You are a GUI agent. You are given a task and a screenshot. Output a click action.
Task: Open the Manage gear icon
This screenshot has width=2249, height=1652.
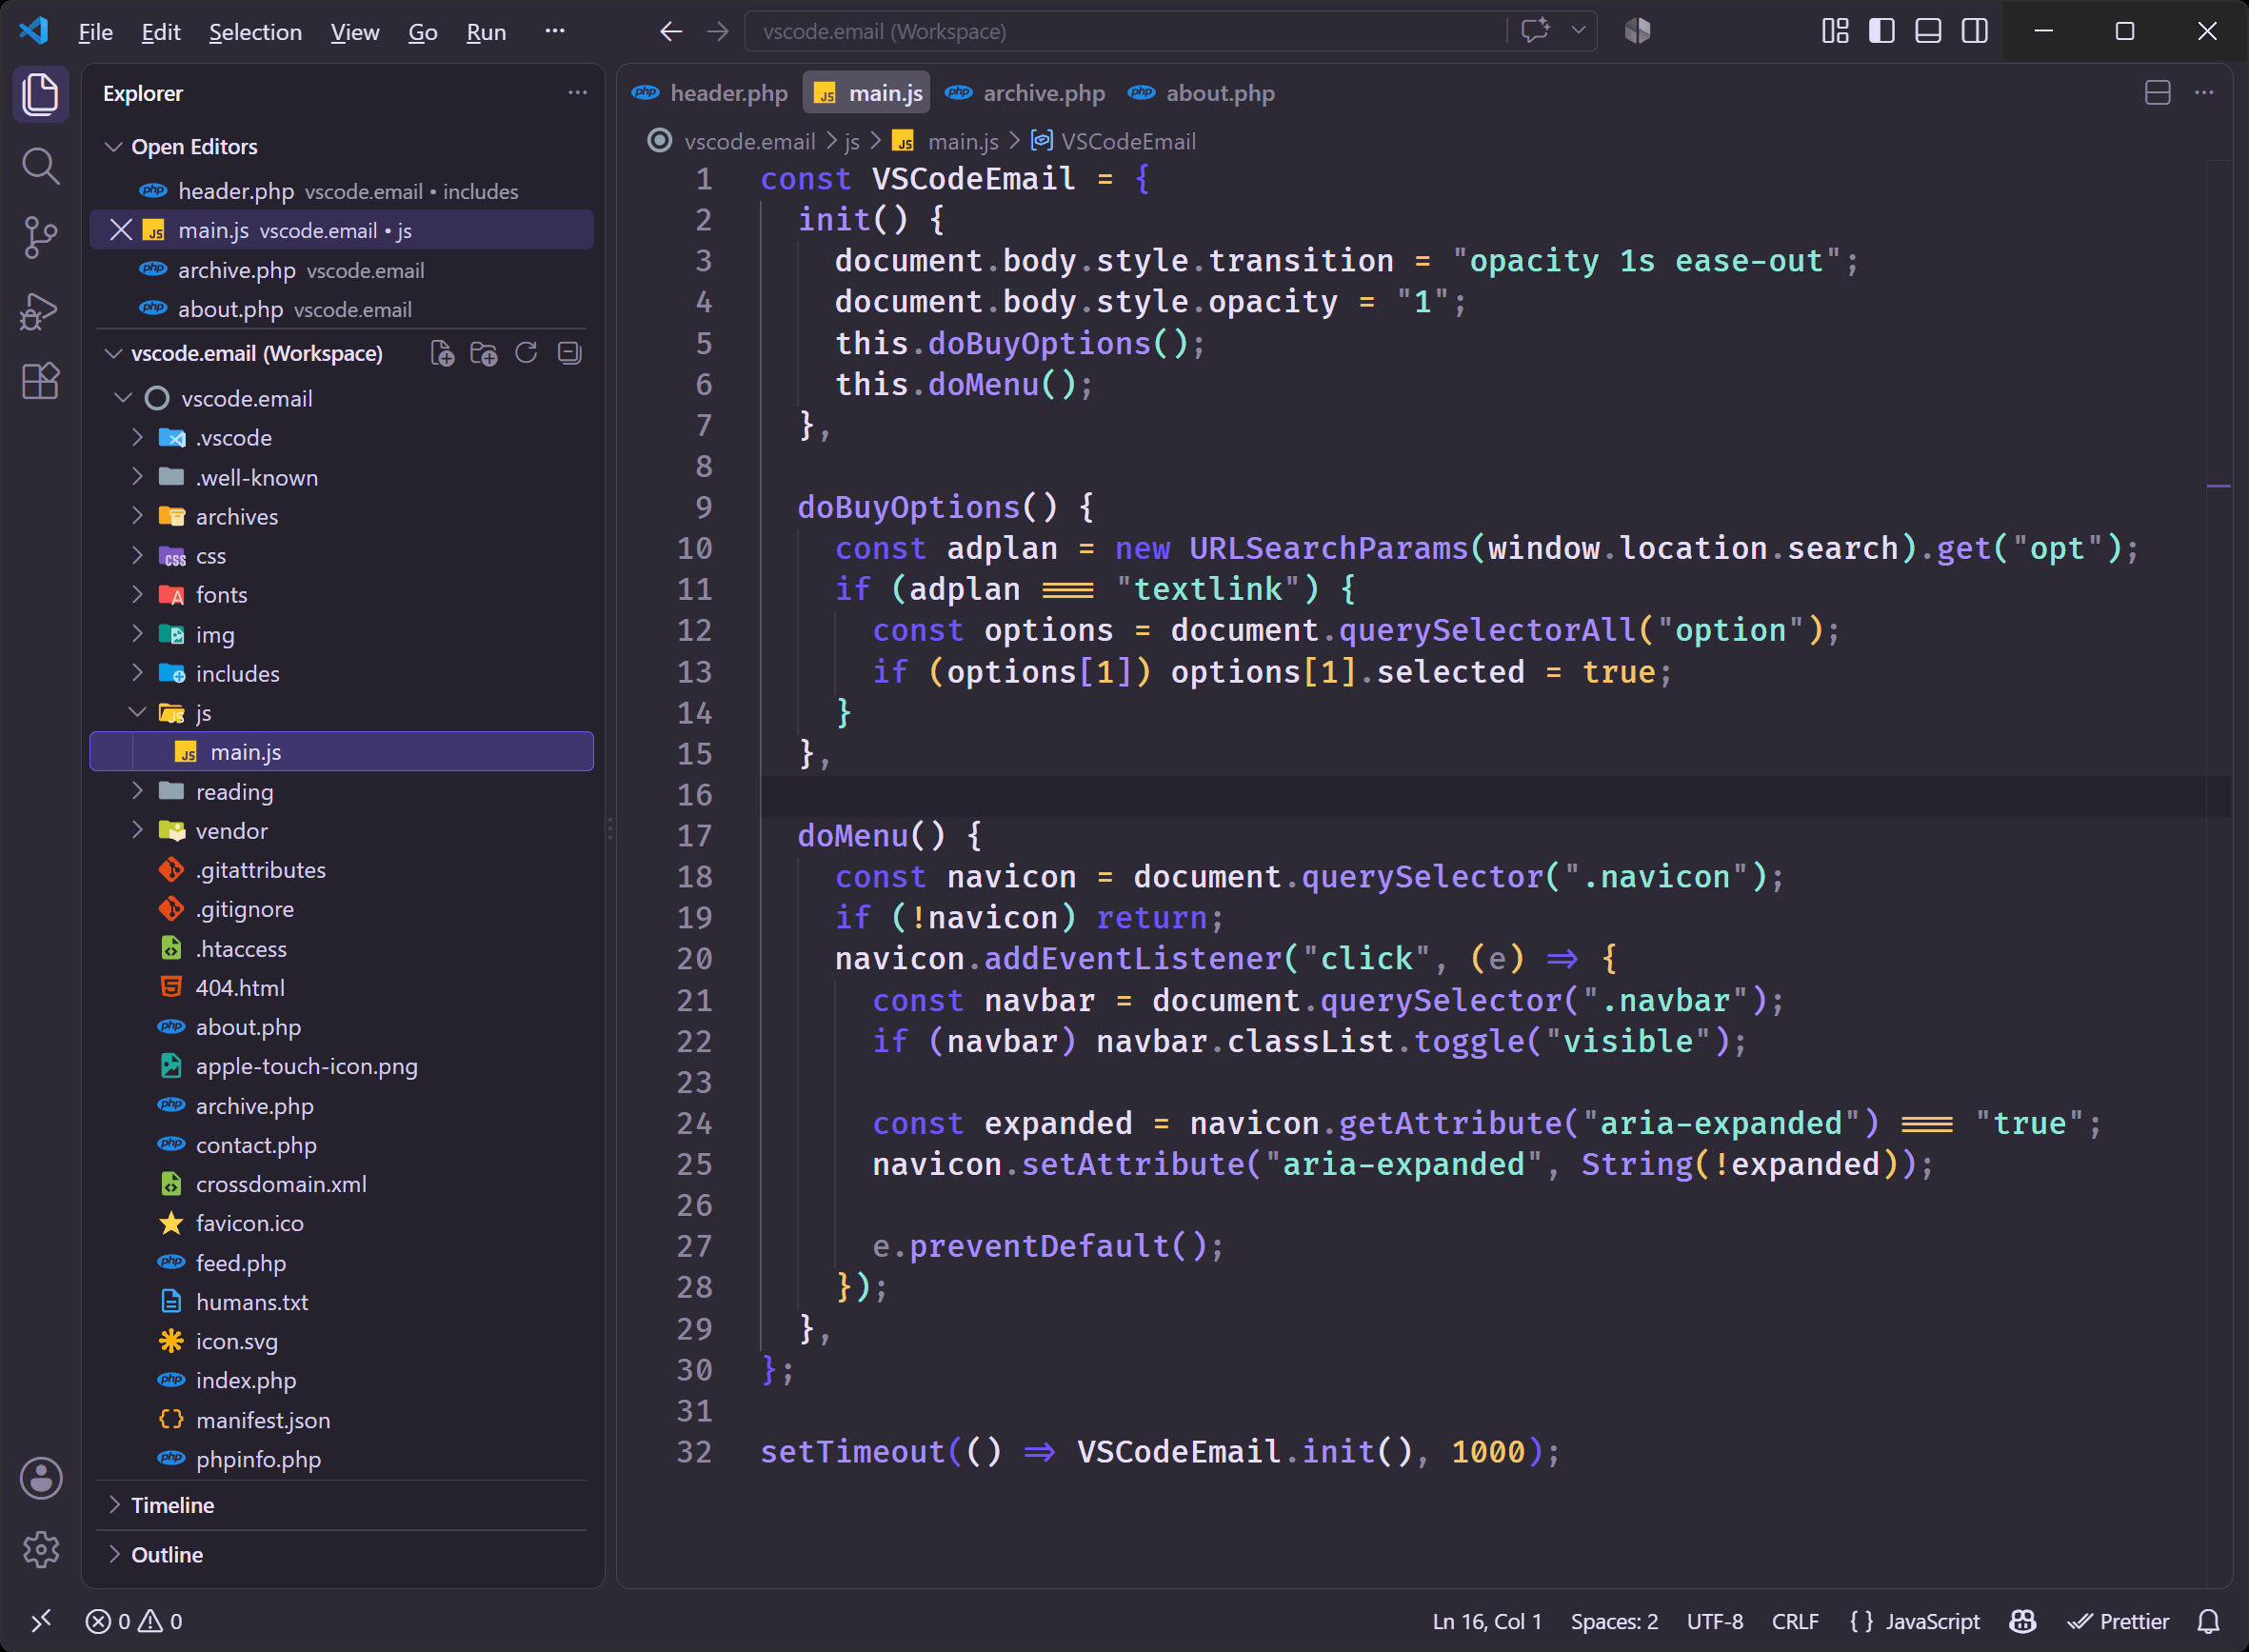(41, 1550)
